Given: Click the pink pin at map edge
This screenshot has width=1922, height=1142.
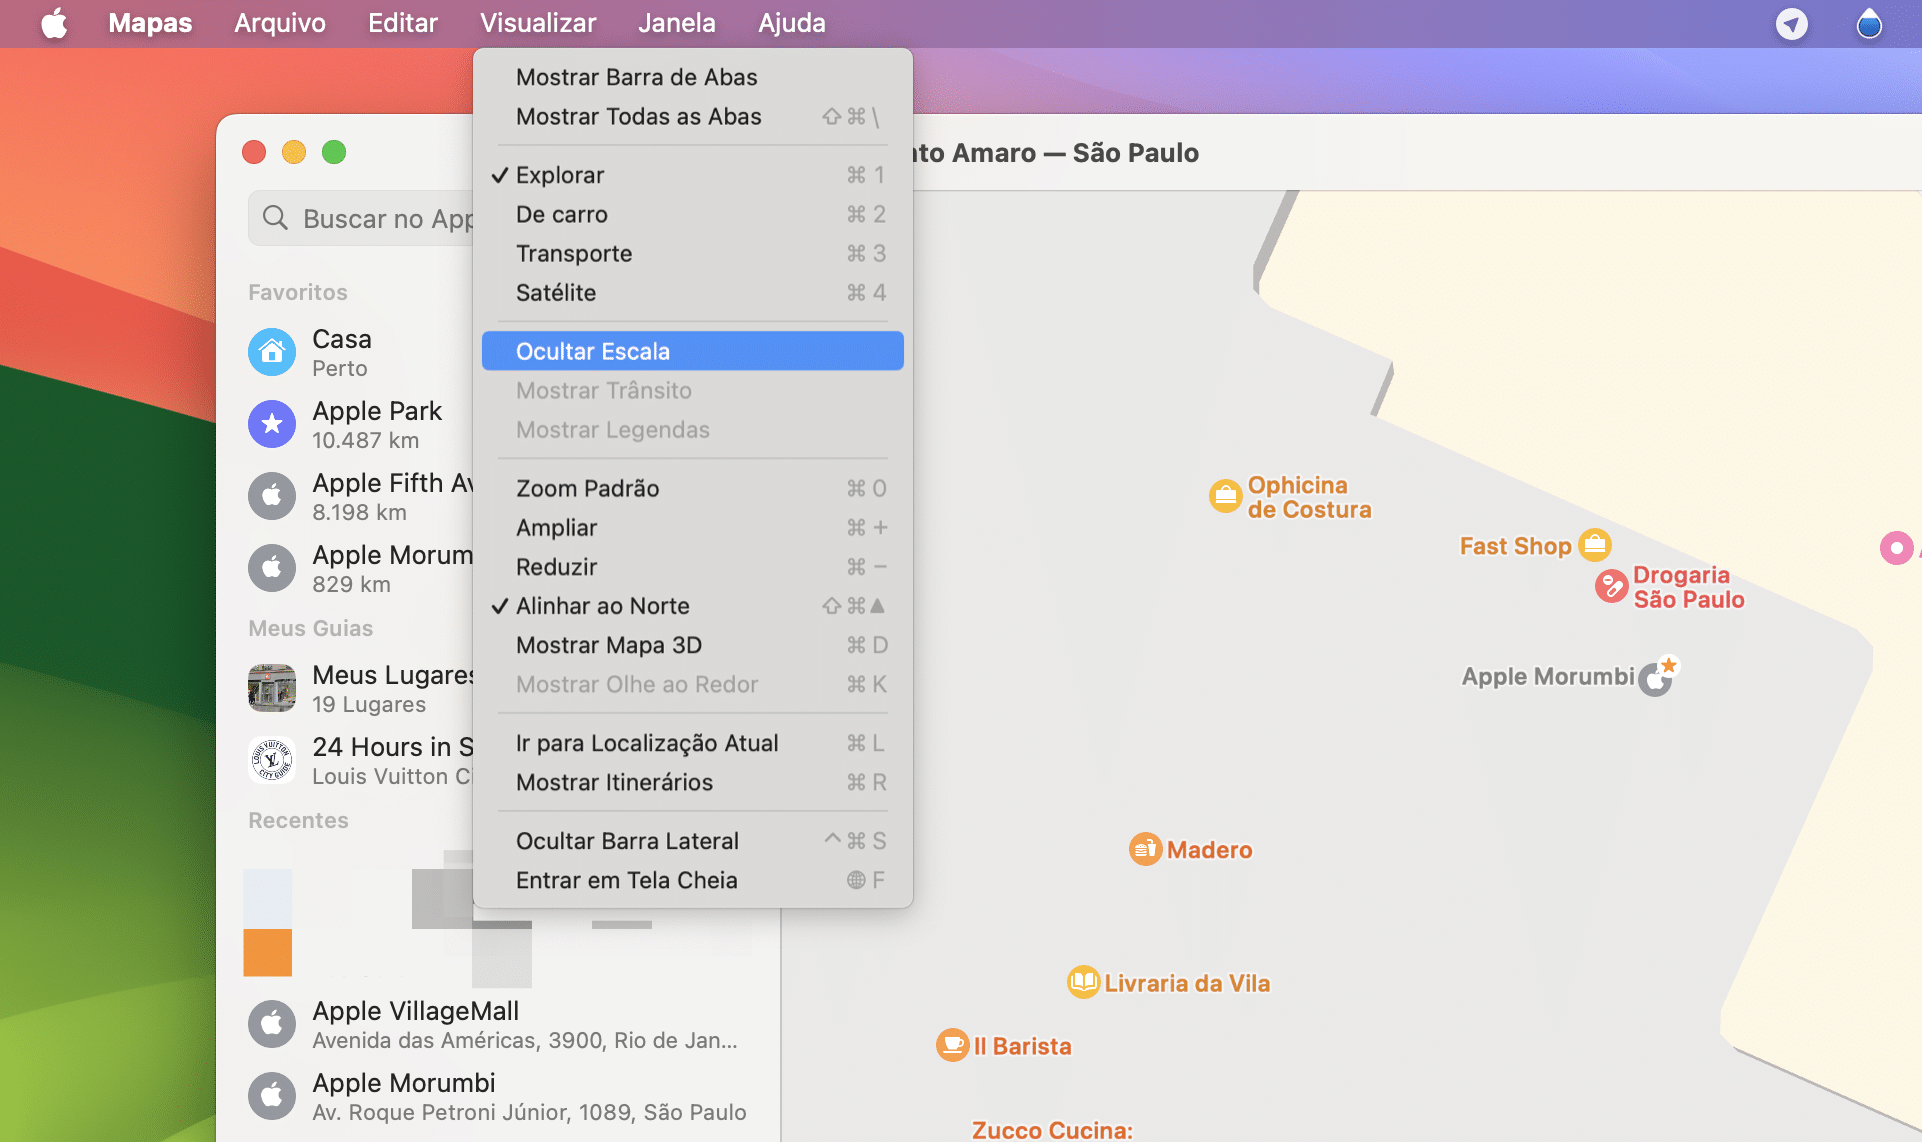Looking at the screenshot, I should pos(1896,548).
